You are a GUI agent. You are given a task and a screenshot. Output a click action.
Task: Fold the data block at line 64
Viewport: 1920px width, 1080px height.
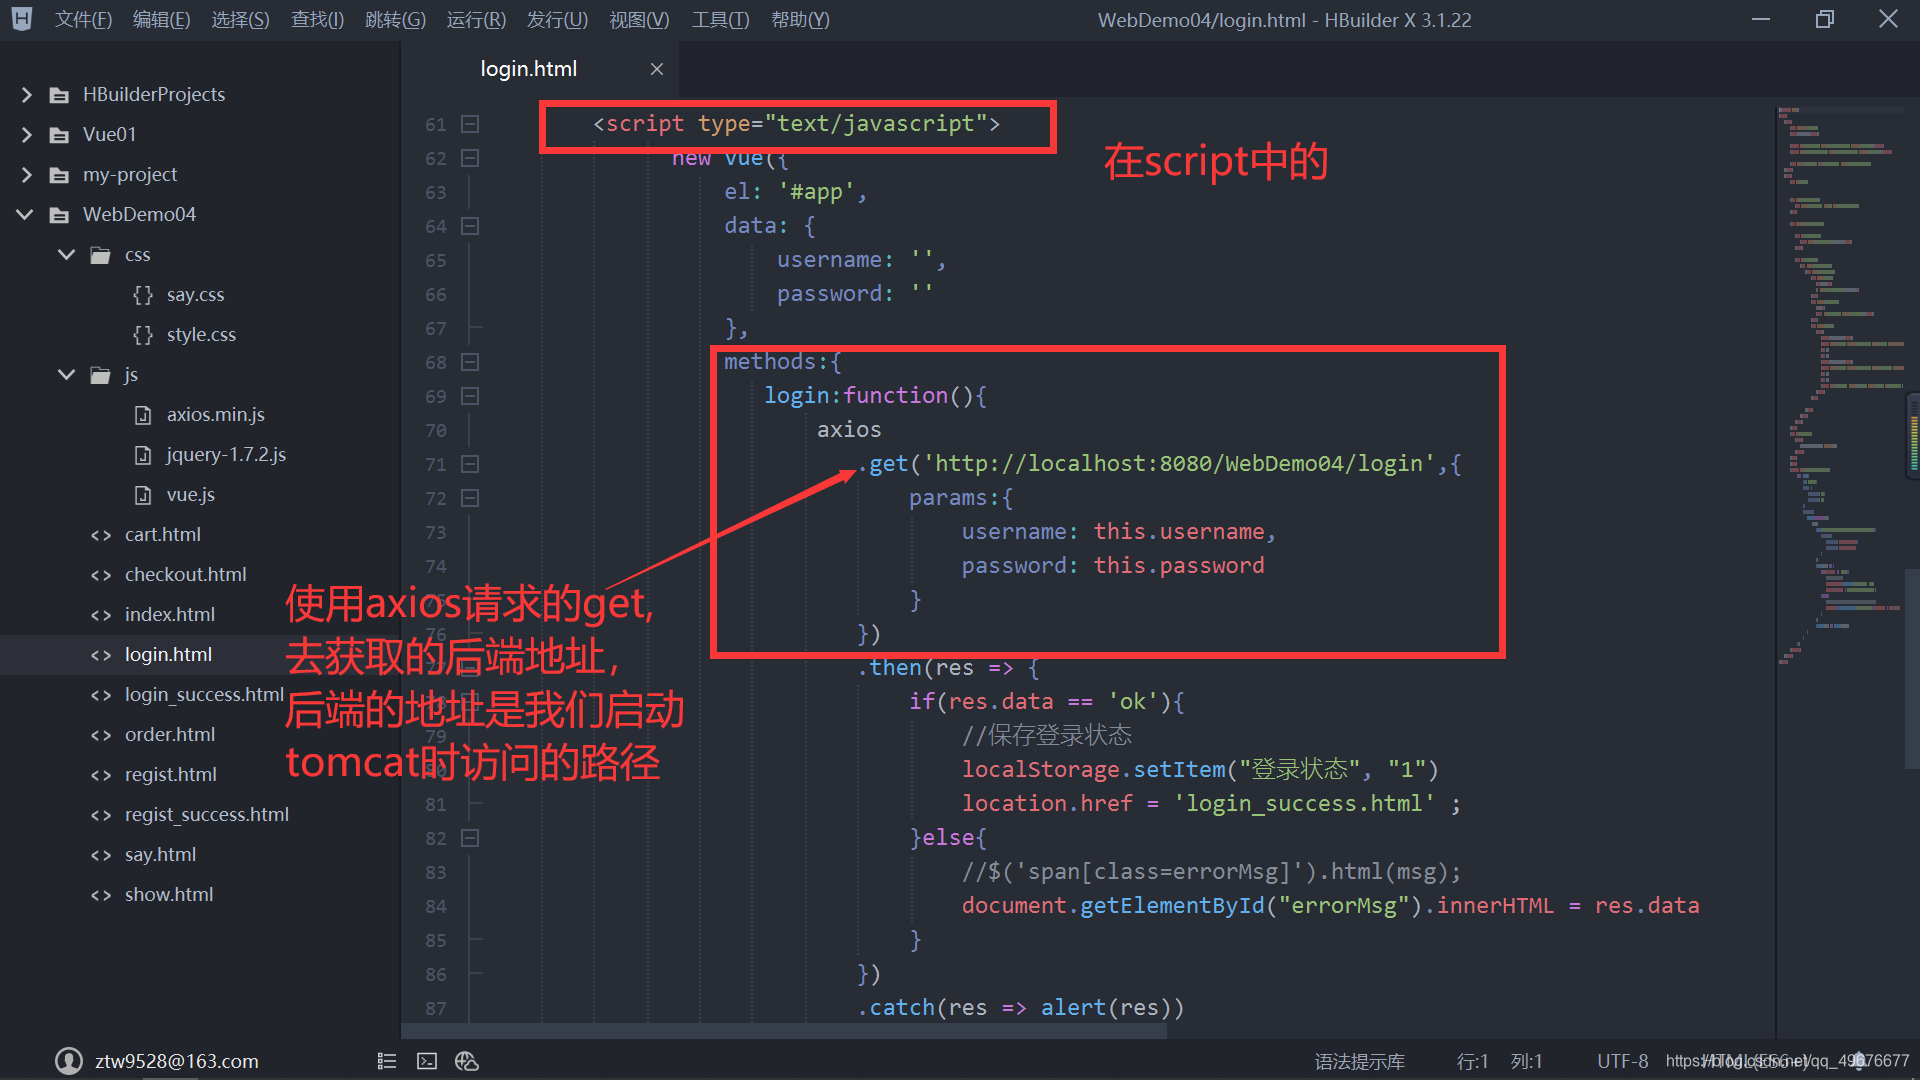click(x=470, y=226)
